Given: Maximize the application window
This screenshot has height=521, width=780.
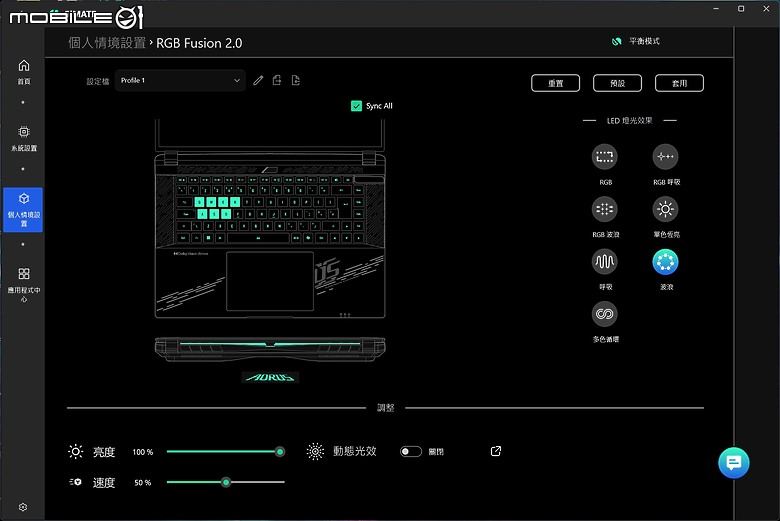Looking at the screenshot, I should 741,8.
